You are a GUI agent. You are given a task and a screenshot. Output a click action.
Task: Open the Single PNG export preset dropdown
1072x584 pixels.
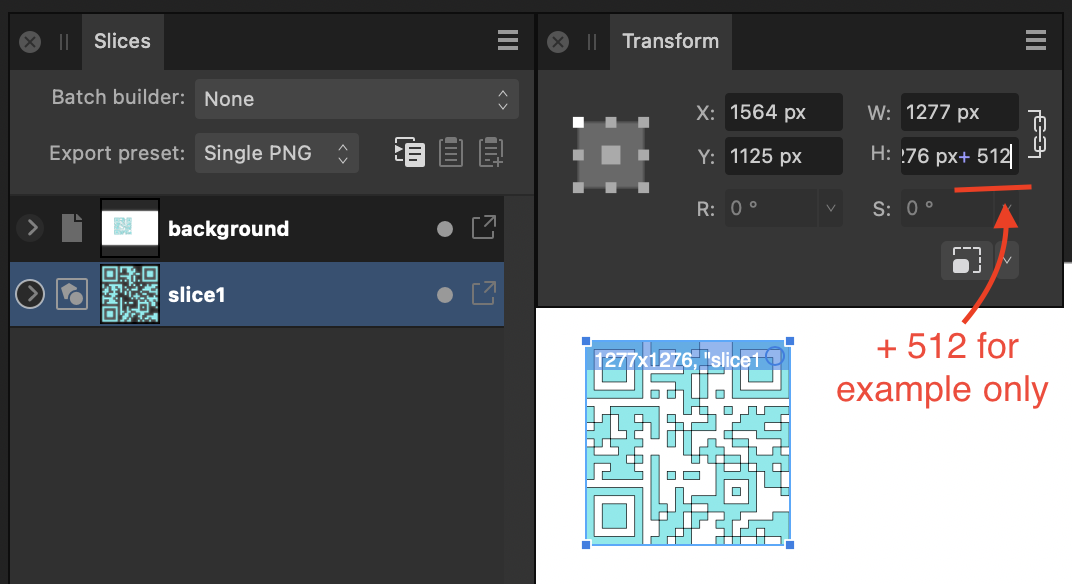[277, 152]
